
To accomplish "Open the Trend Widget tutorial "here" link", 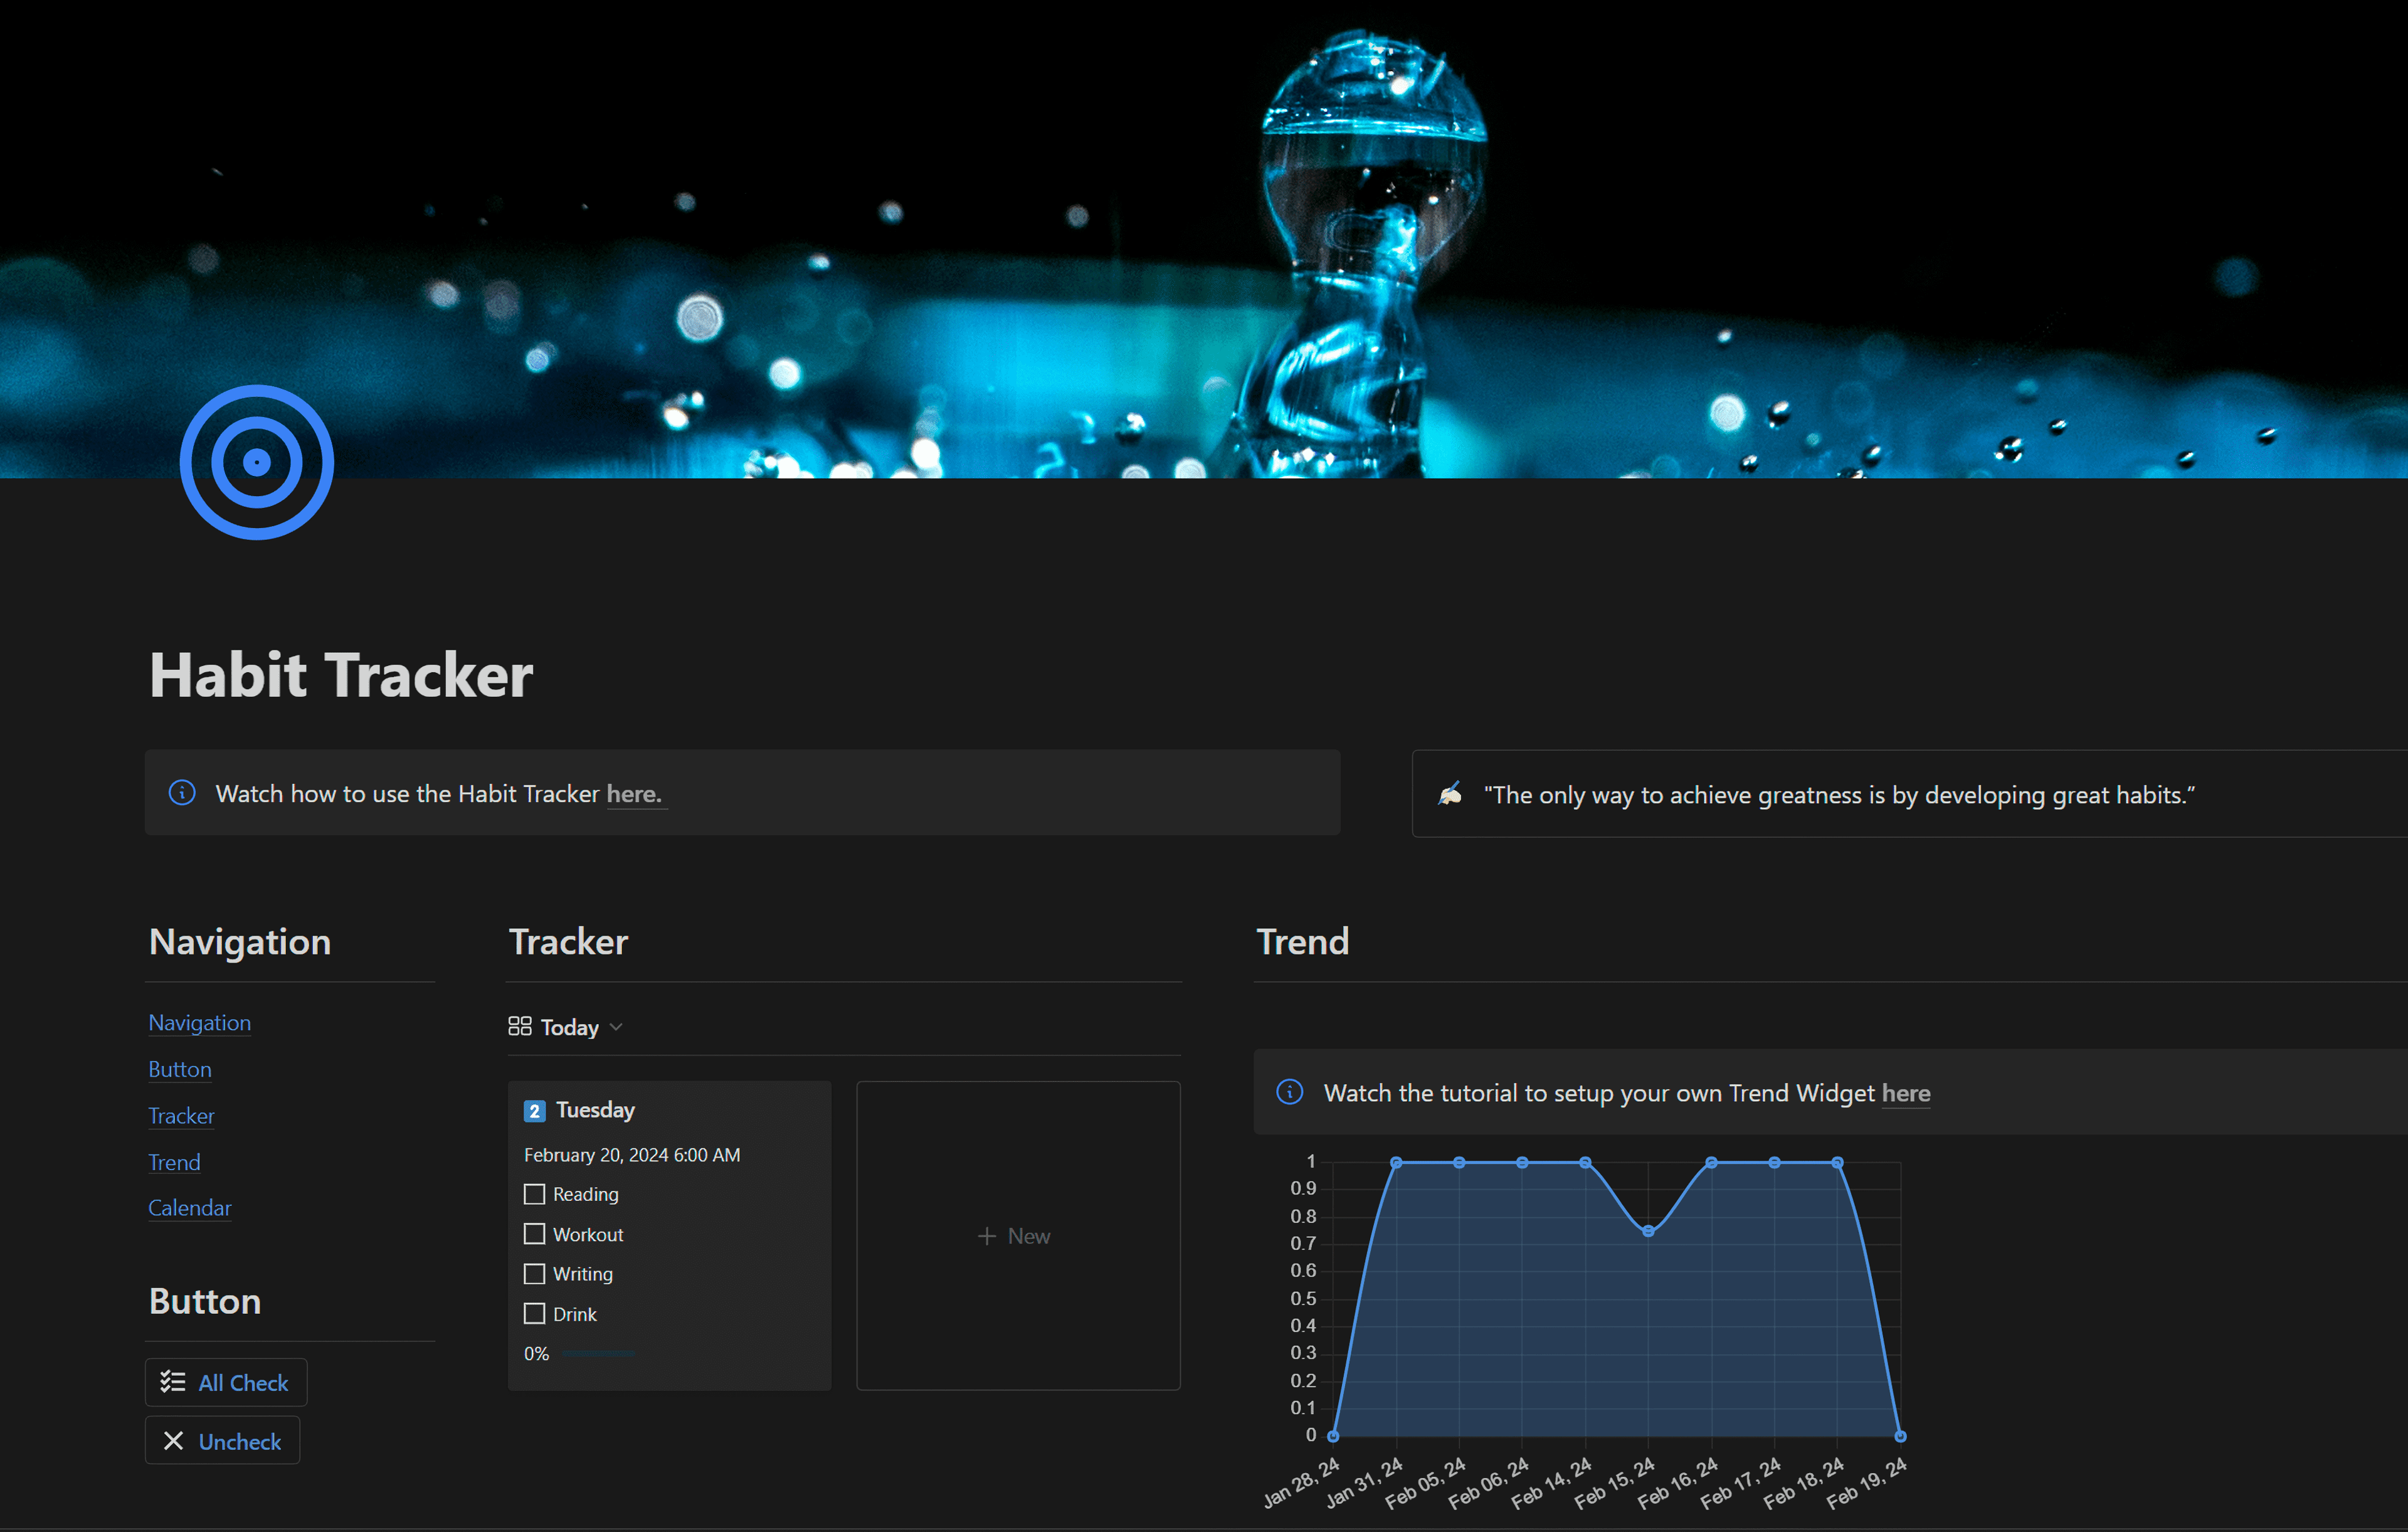I will [x=1904, y=1093].
